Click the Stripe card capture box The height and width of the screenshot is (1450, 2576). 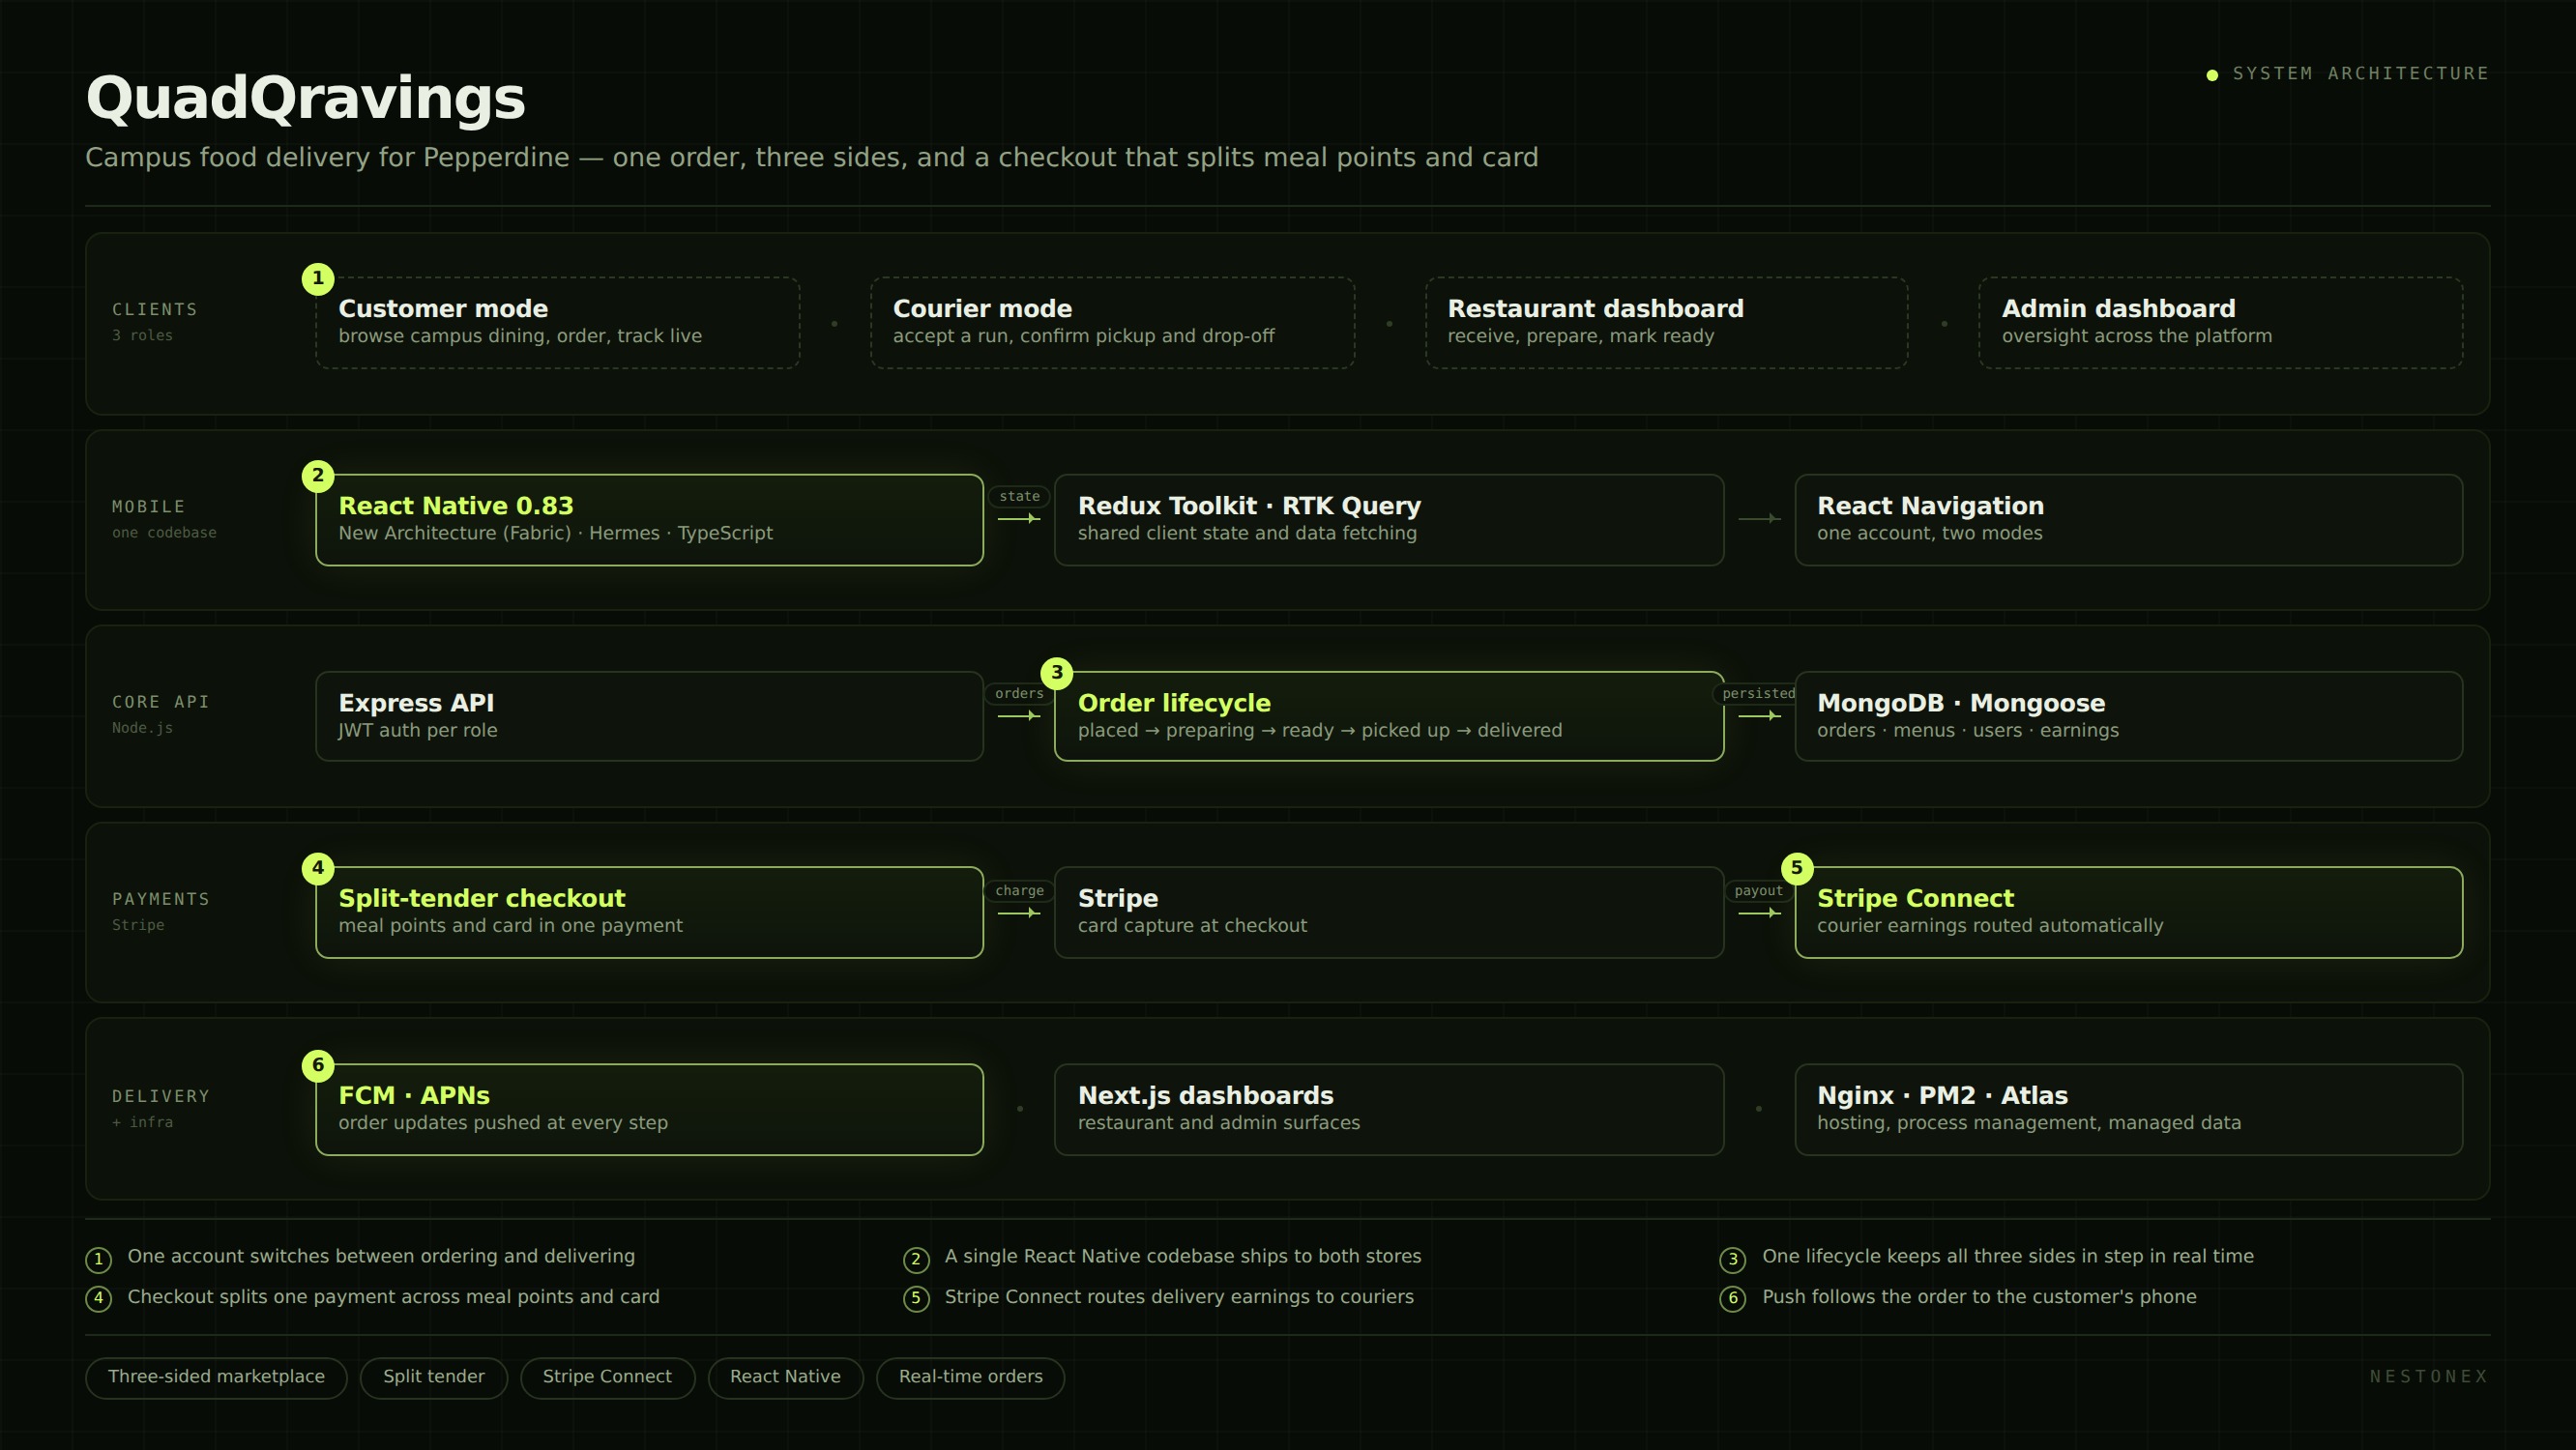1389,912
